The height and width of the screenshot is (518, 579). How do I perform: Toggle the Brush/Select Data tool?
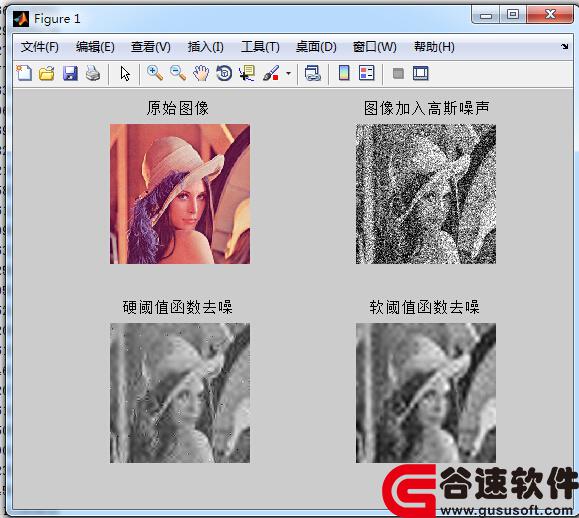(271, 73)
